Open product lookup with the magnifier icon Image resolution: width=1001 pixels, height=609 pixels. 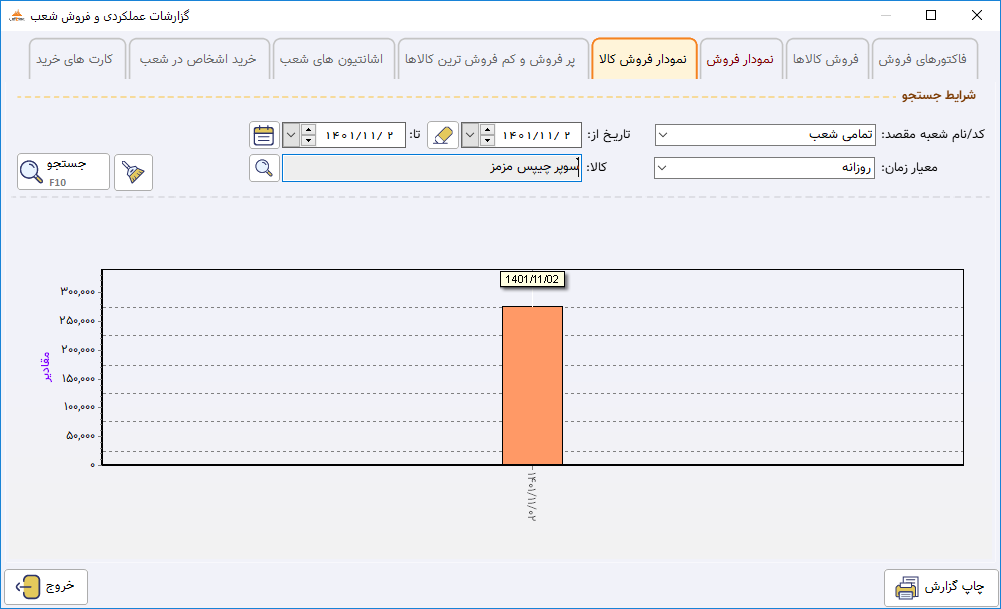264,168
